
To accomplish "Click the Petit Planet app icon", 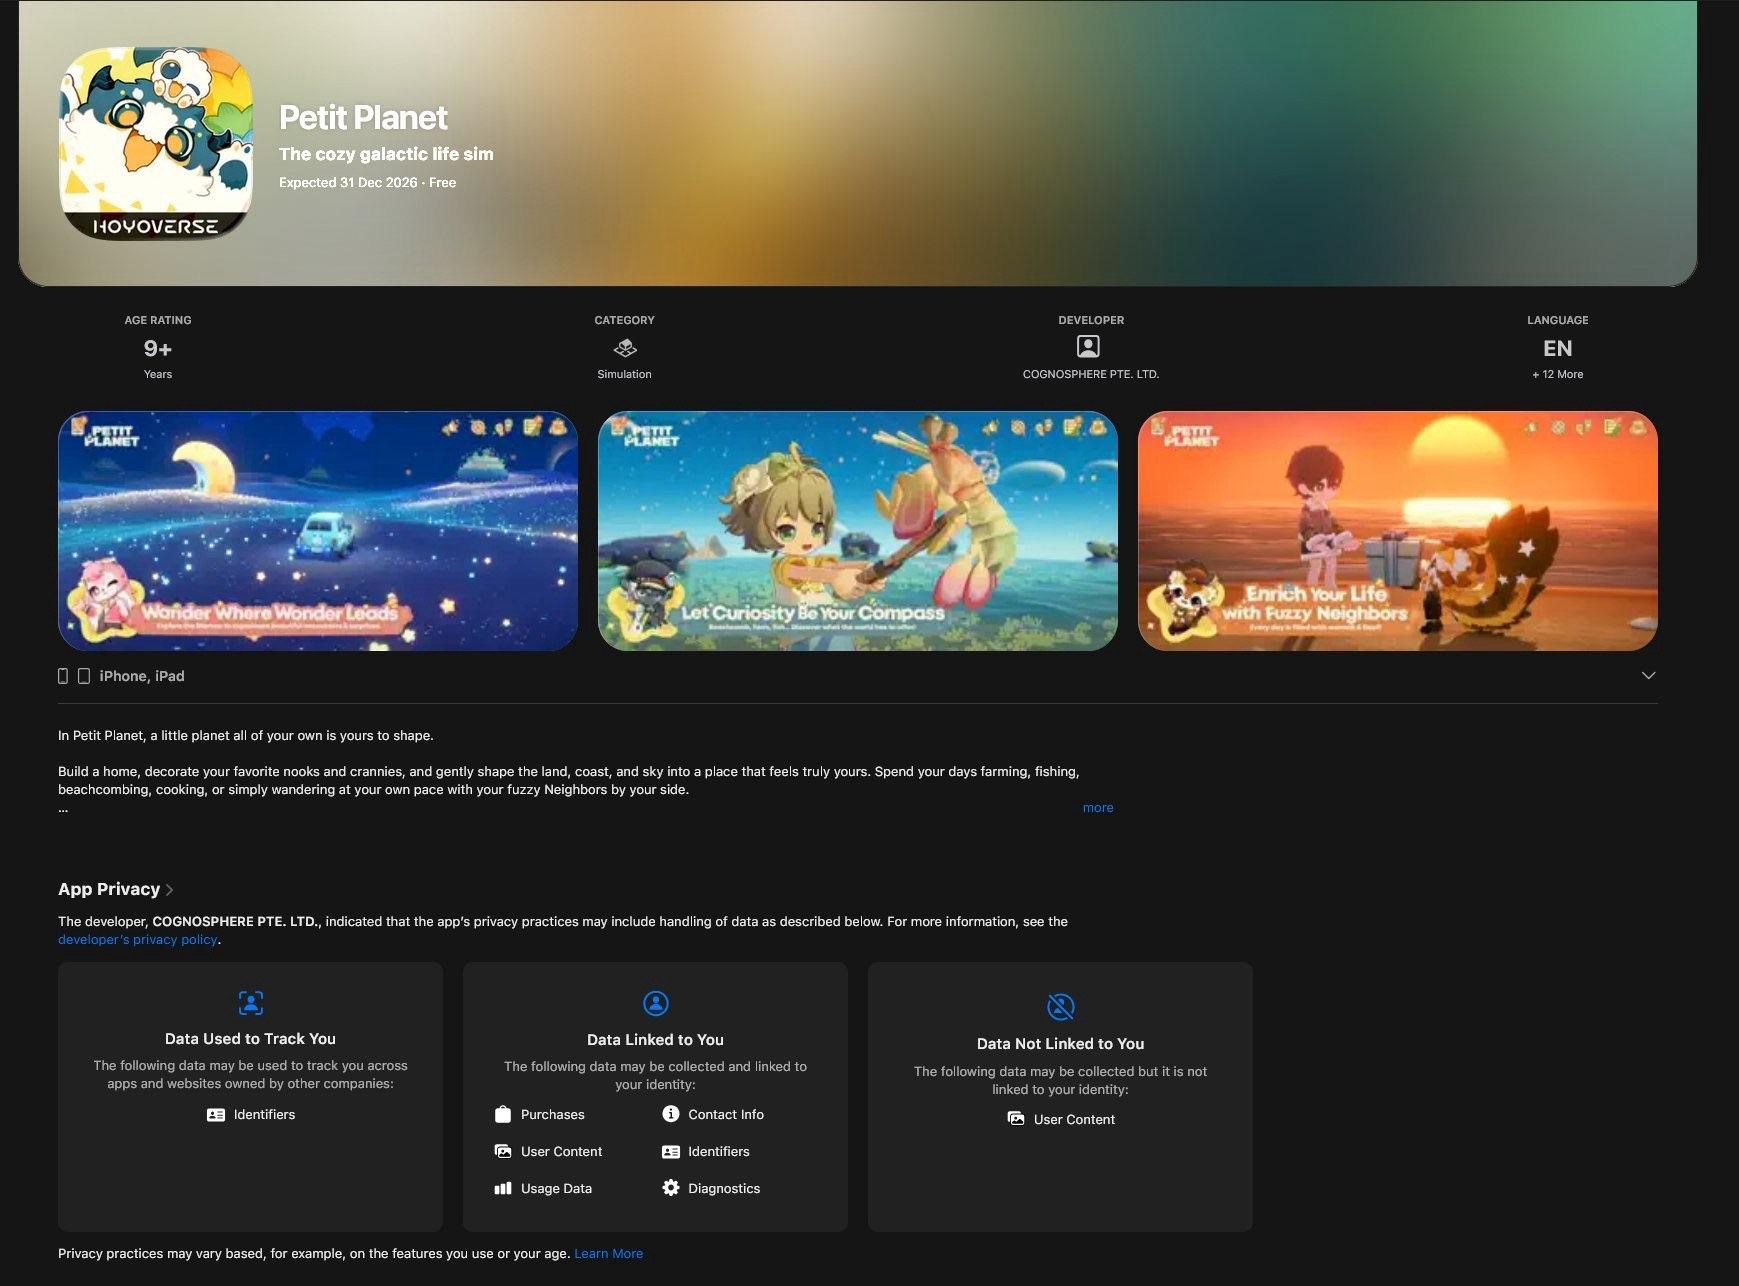I will tap(156, 143).
